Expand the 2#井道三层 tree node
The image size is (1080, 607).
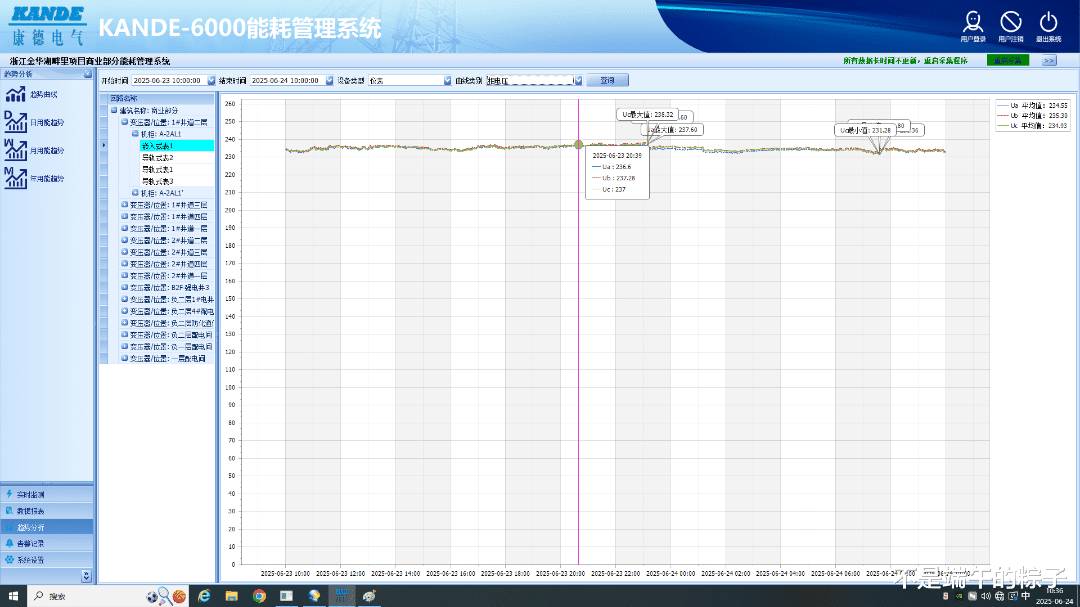point(125,252)
